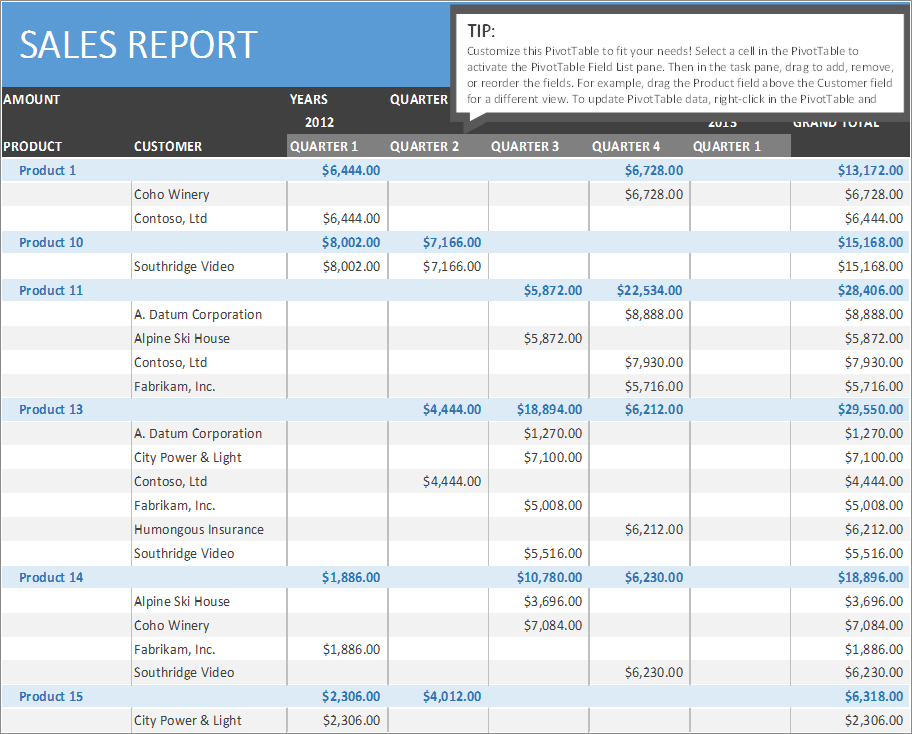This screenshot has height=734, width=912.
Task: Collapse the Product 11 group row
Action: [x=51, y=290]
